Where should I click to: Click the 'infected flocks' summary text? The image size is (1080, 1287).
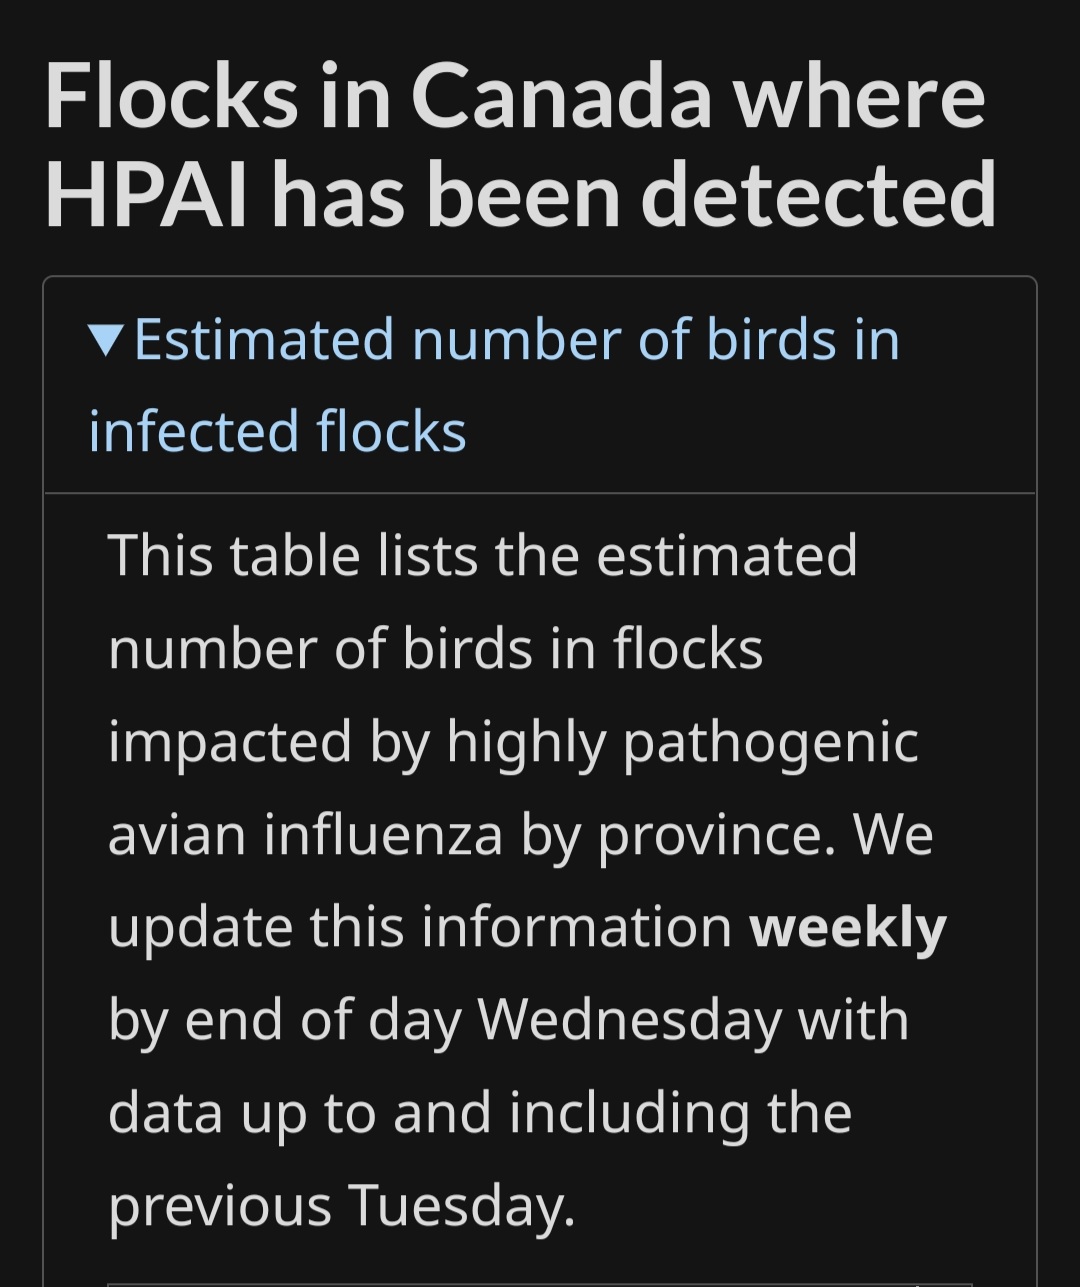pos(277,432)
